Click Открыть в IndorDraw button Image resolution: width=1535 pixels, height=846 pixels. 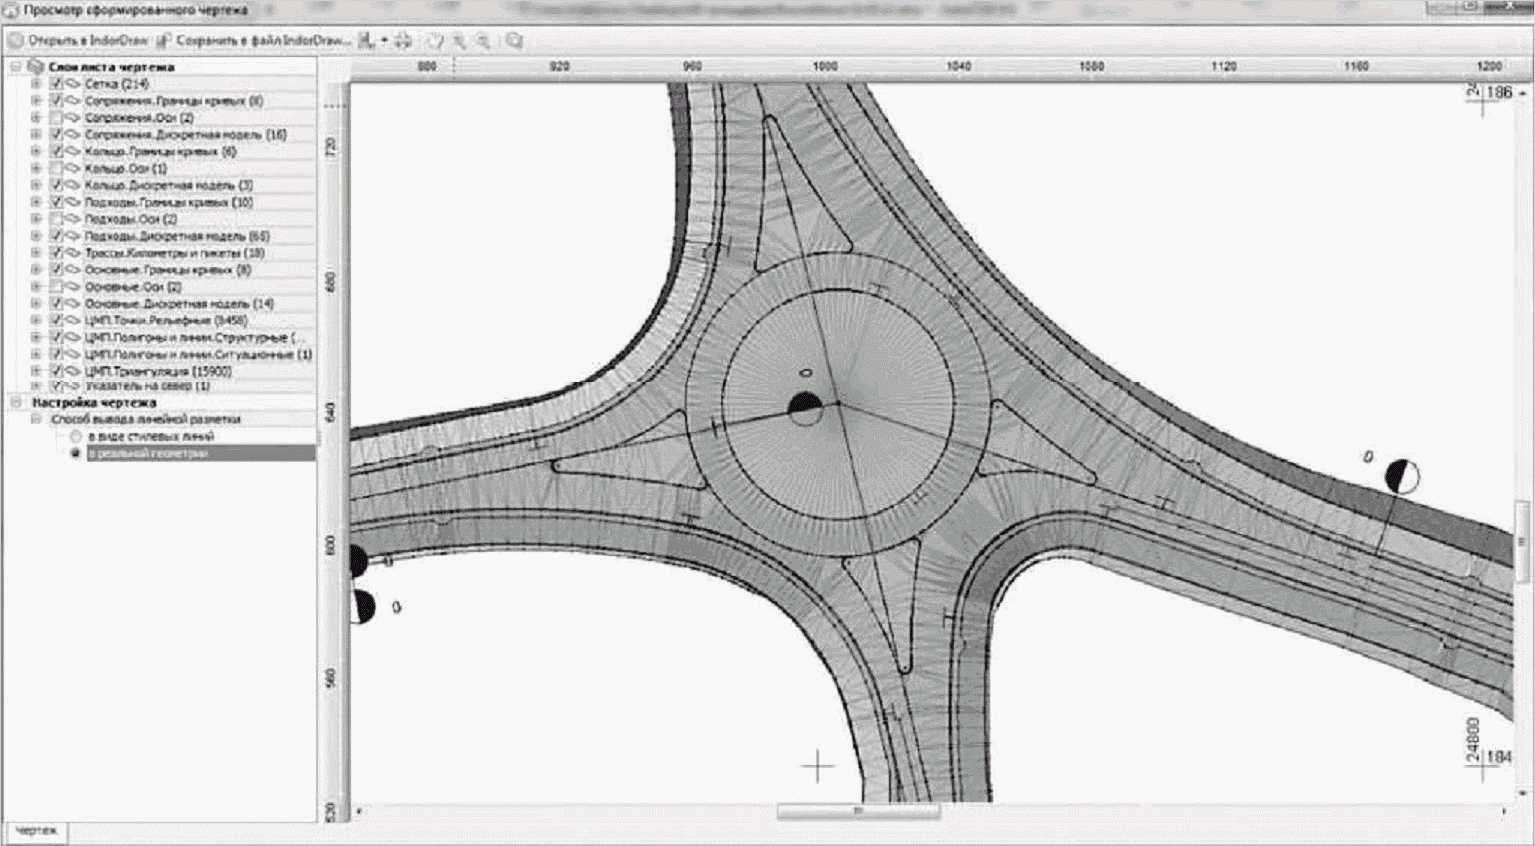(x=78, y=41)
